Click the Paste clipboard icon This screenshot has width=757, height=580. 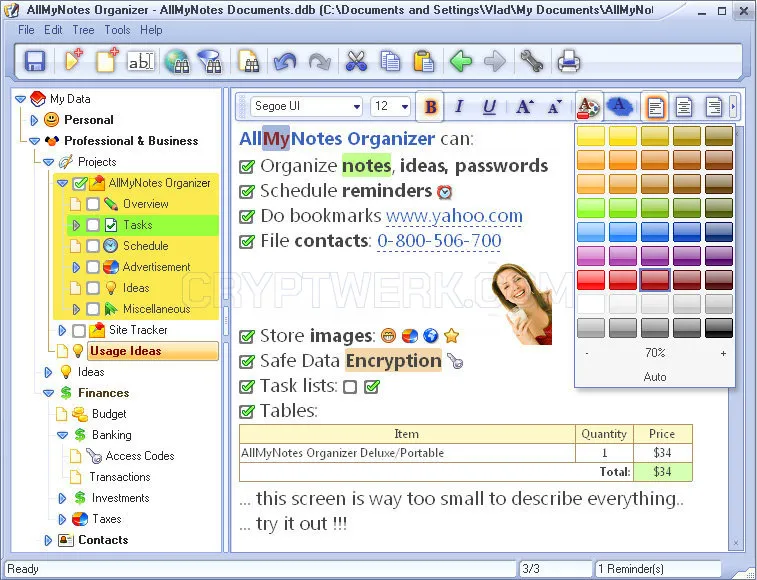[423, 62]
